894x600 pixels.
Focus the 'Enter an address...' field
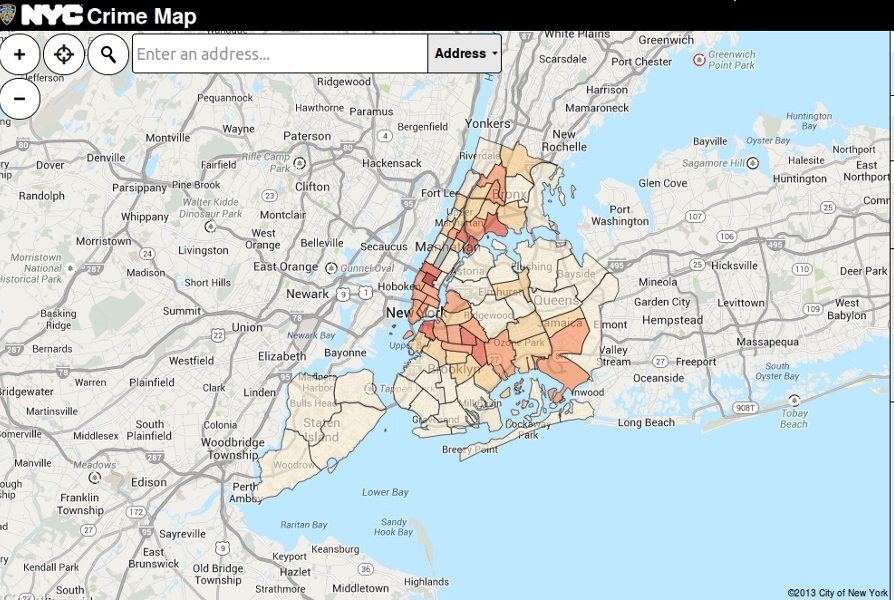pos(280,54)
